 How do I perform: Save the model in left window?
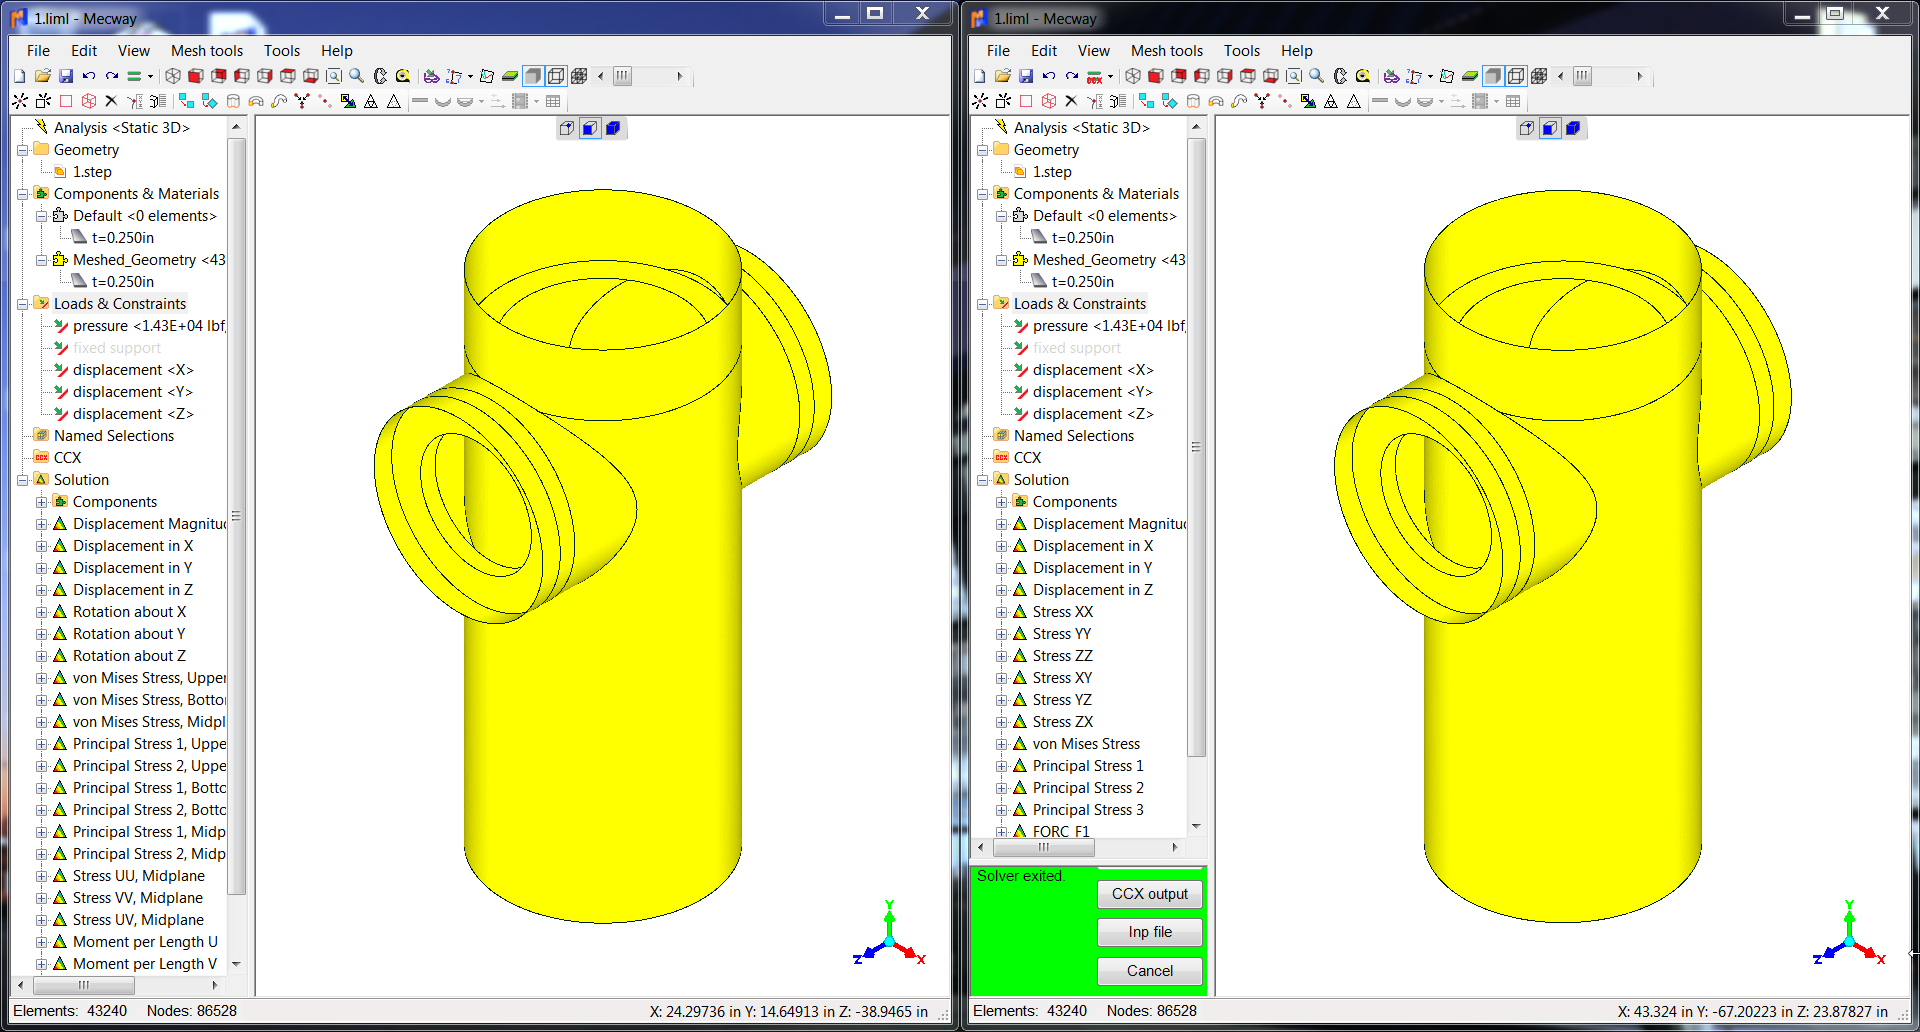click(x=66, y=76)
